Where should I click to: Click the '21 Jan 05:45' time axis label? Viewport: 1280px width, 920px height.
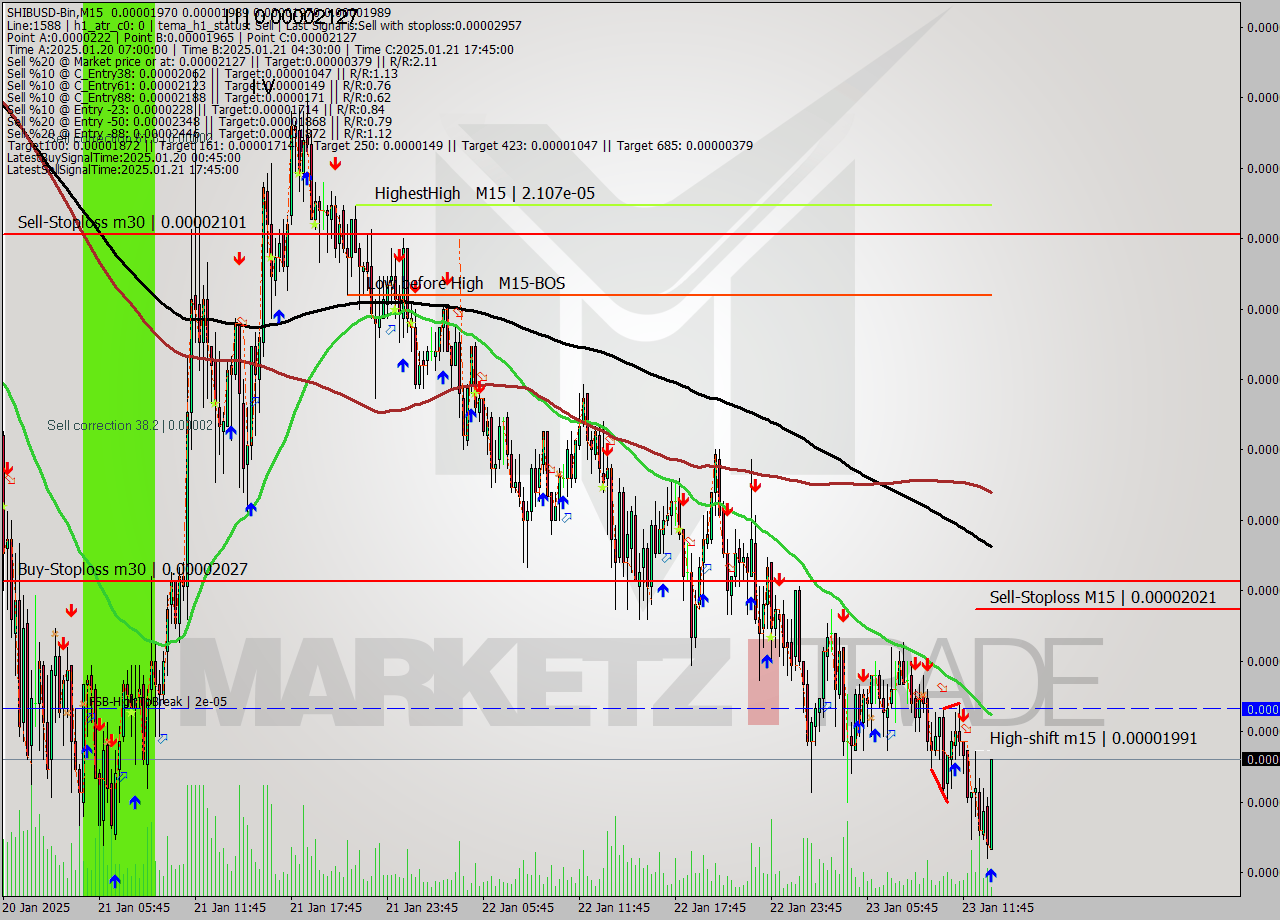point(134,907)
